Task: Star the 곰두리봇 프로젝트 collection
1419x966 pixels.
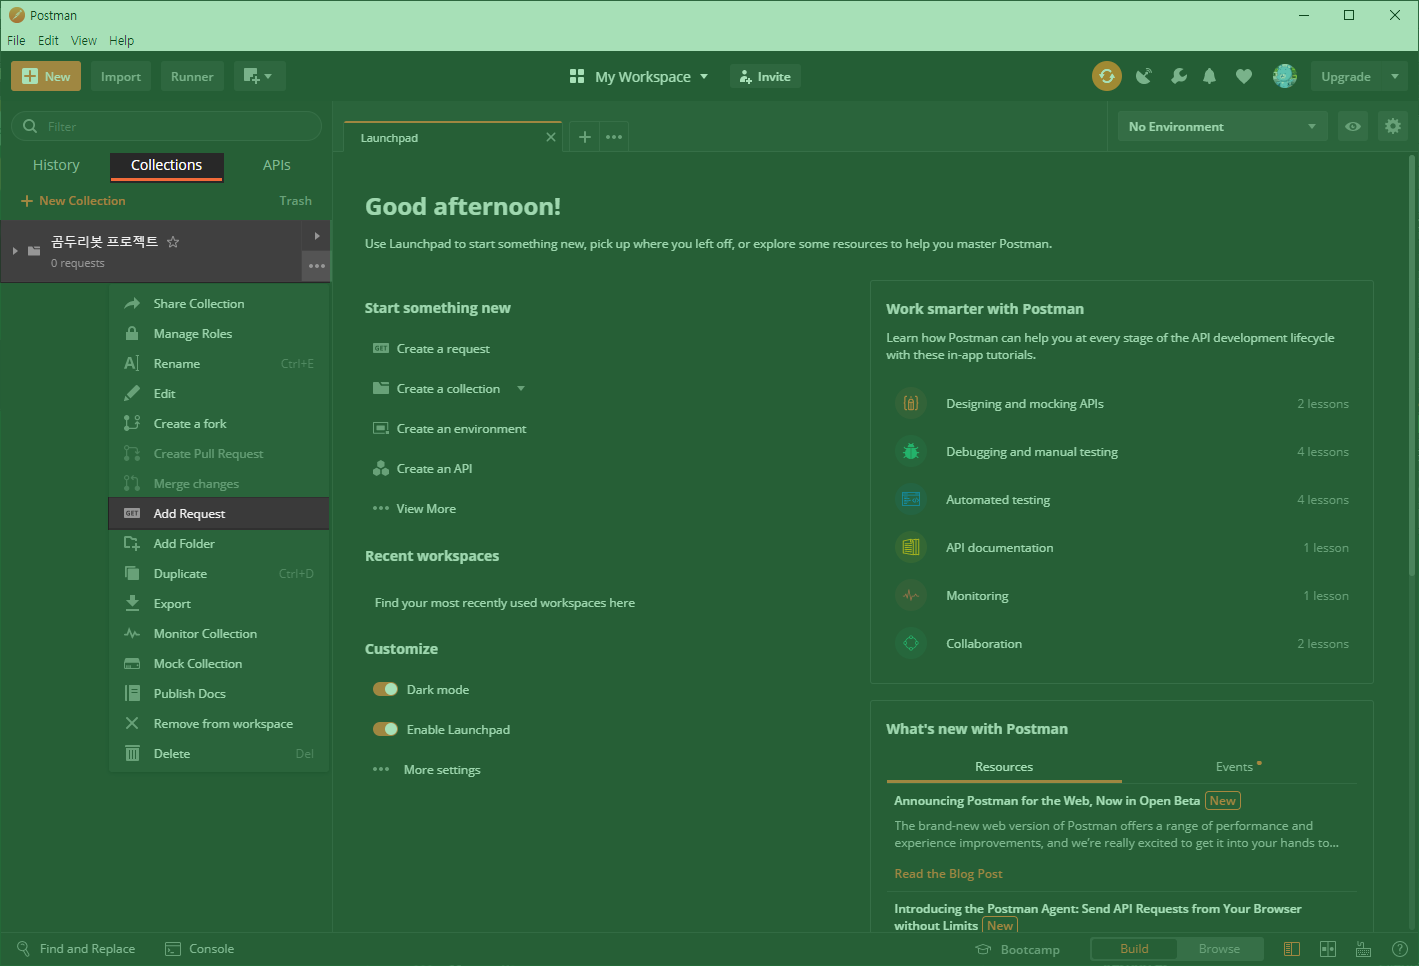Action: pyautogui.click(x=173, y=242)
